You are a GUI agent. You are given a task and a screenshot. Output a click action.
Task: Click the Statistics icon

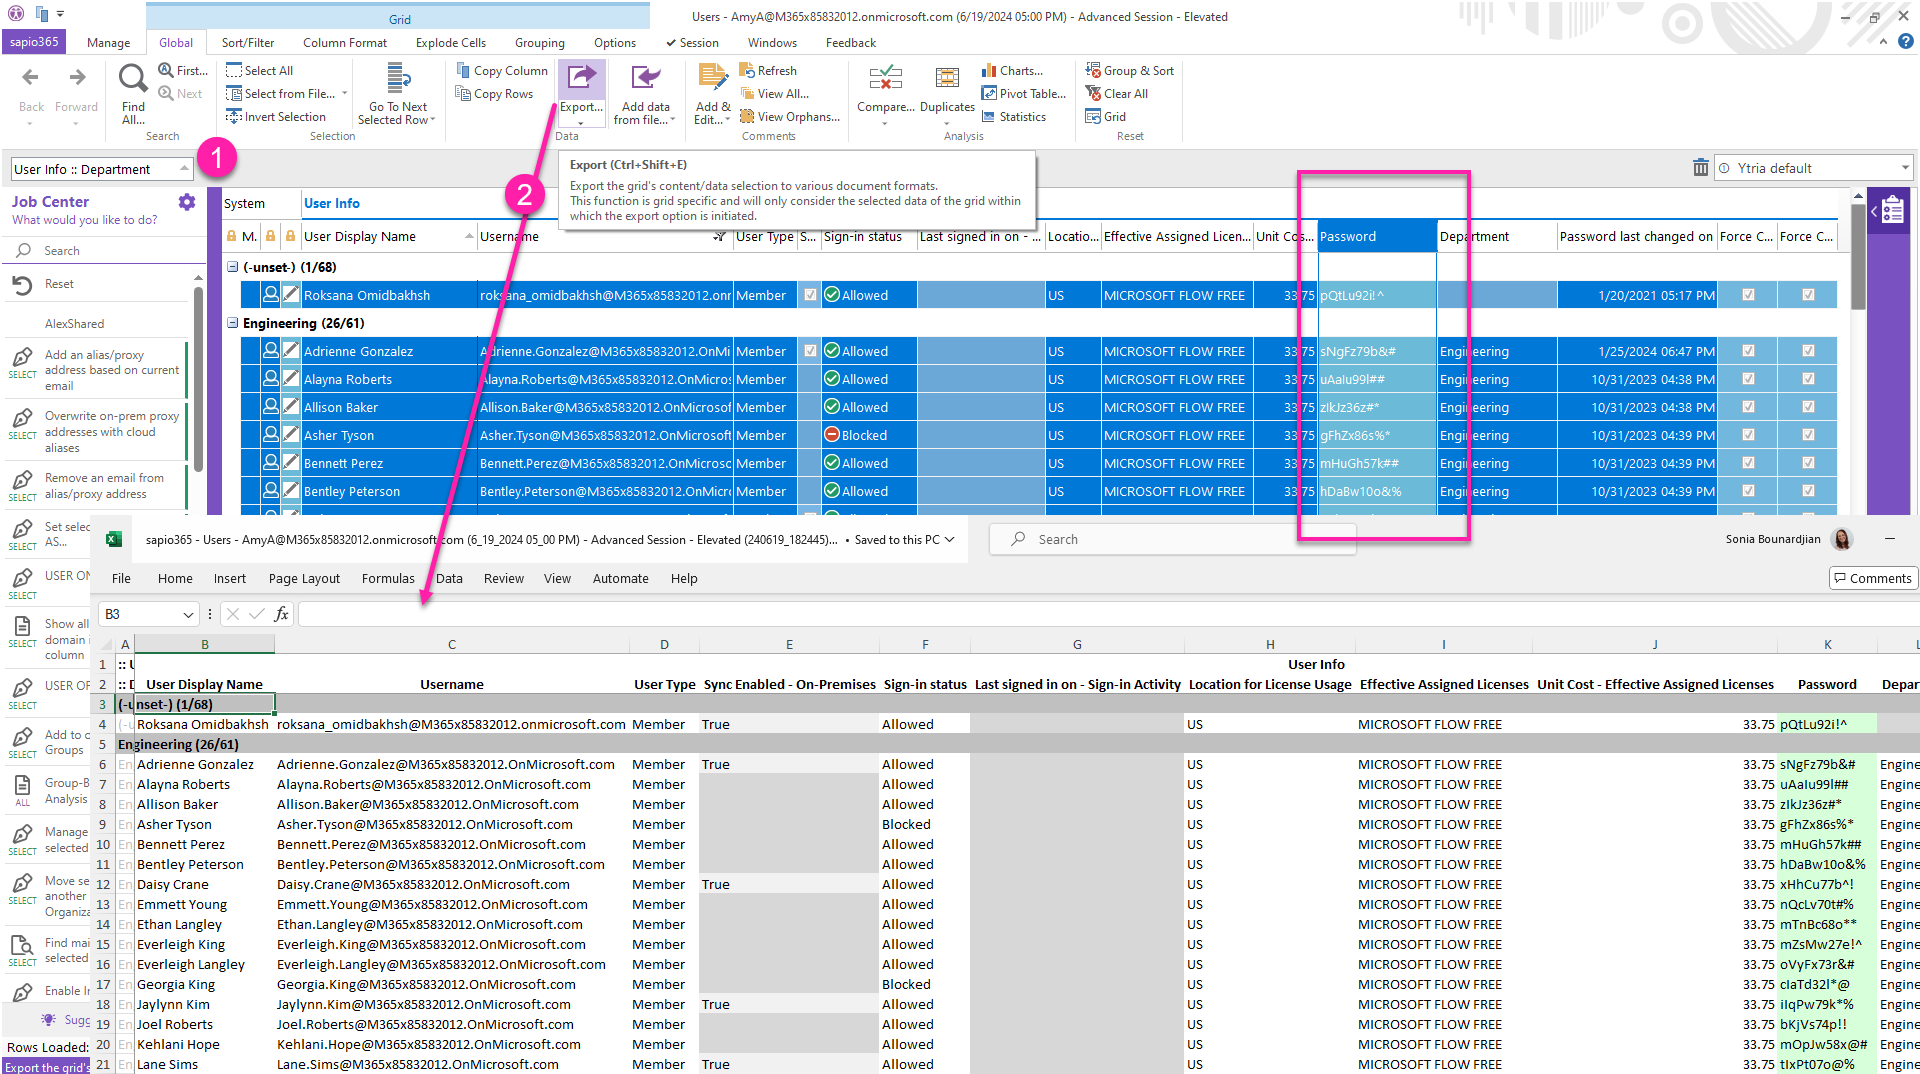point(989,116)
